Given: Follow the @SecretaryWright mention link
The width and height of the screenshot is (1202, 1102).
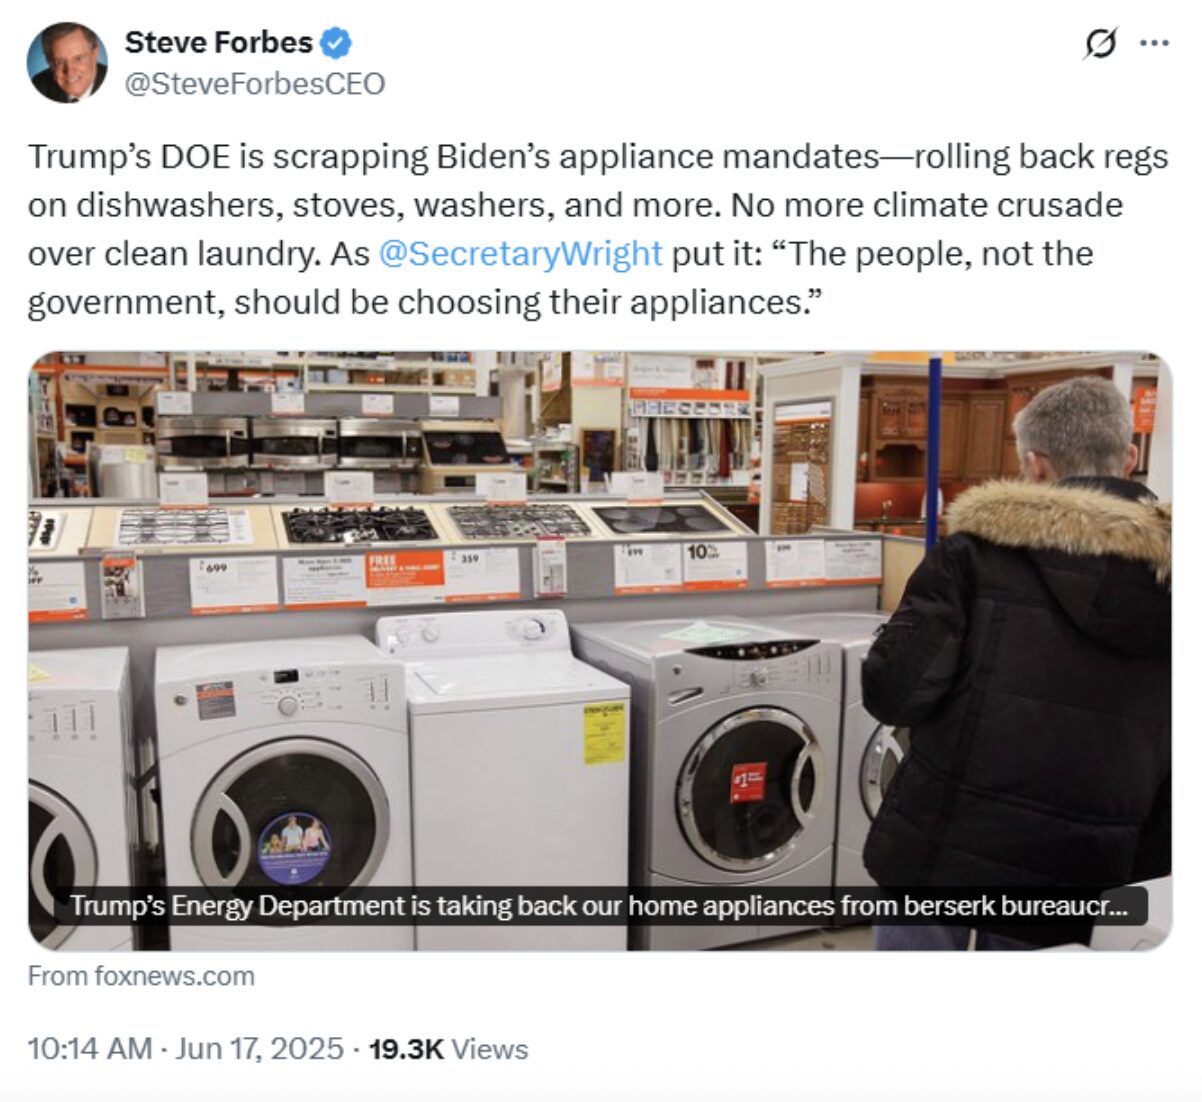Looking at the screenshot, I should 521,253.
